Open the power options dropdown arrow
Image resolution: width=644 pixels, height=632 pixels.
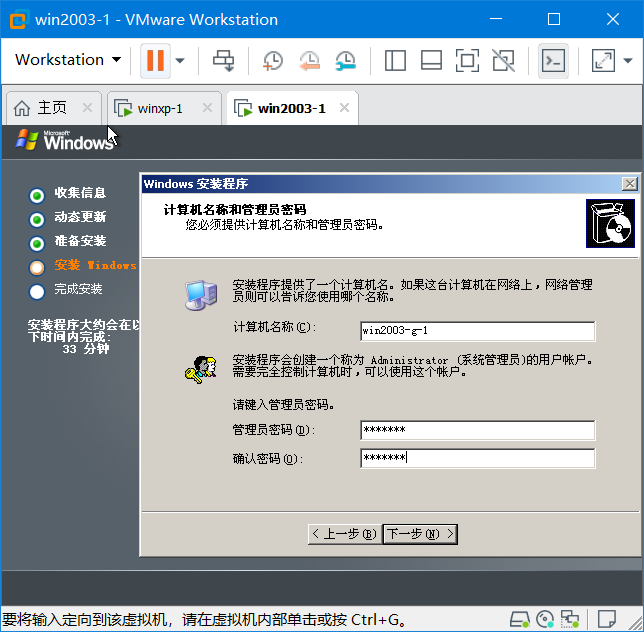point(180,61)
